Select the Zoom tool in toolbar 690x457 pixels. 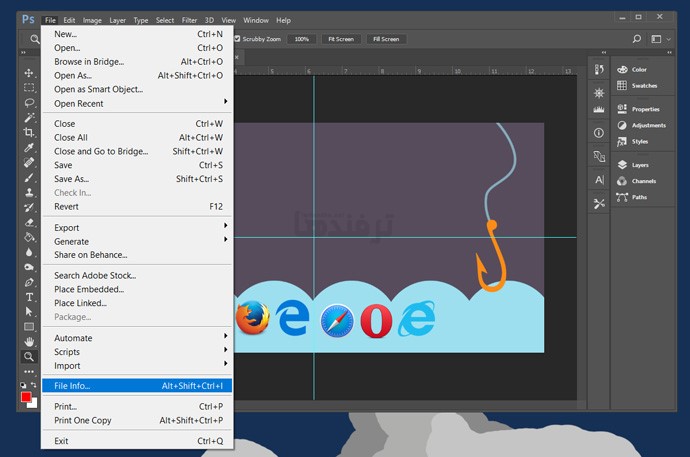click(29, 356)
